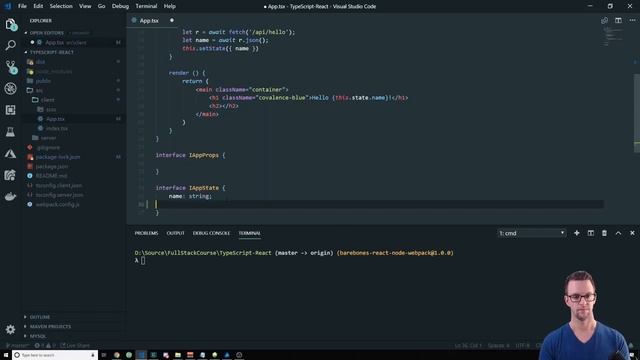Click the code minimap preview
This screenshot has width=640, height=360.
pos(612,37)
